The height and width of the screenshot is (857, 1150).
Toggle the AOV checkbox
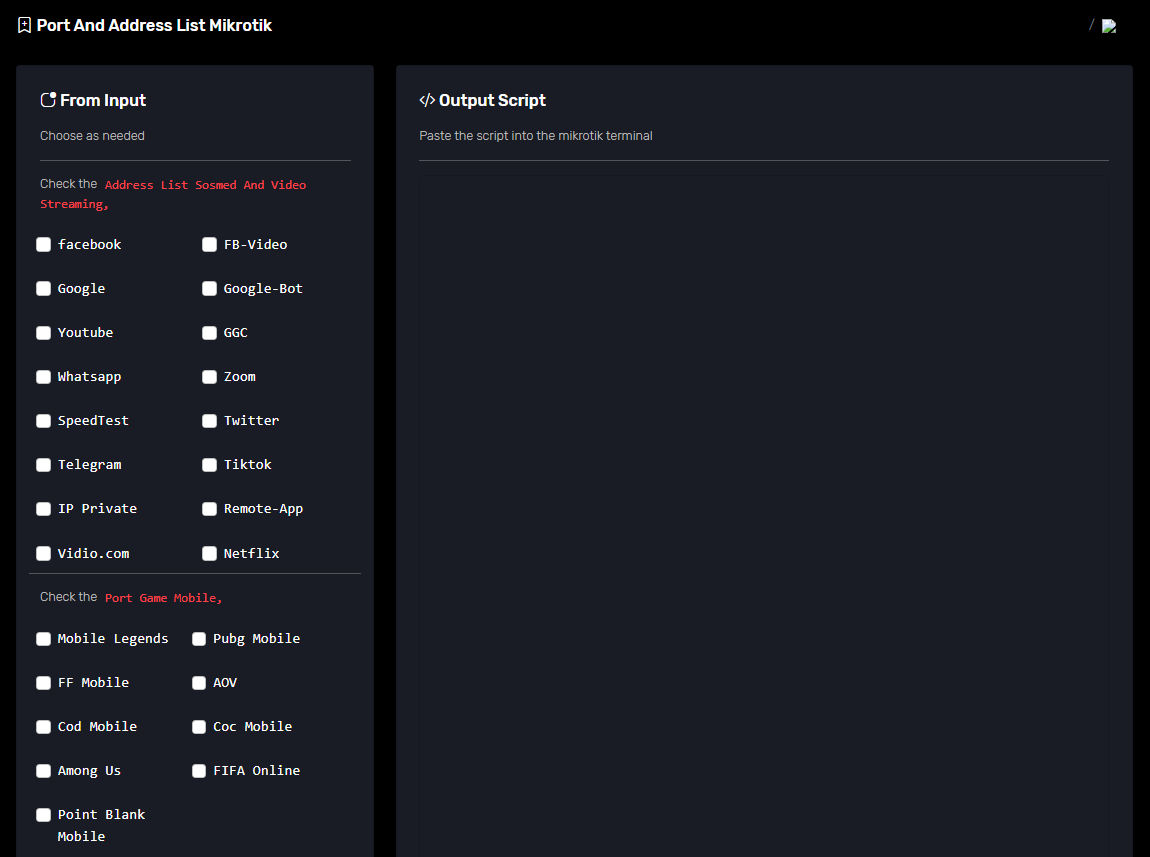coord(199,683)
